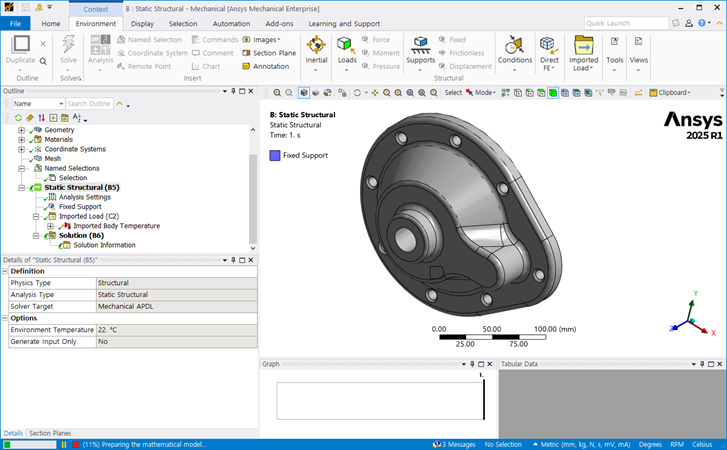The width and height of the screenshot is (727, 450).
Task: Collapse the Definition section in Details
Action: click(x=5, y=271)
